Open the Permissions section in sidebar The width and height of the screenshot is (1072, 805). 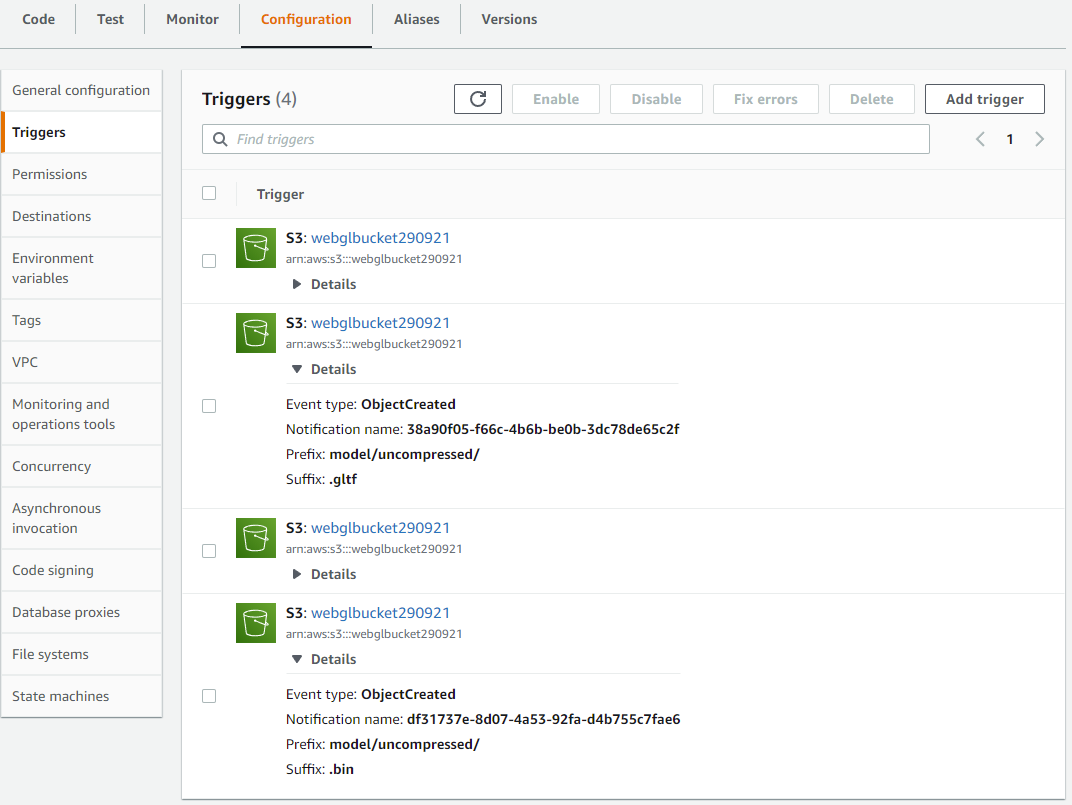tap(50, 174)
